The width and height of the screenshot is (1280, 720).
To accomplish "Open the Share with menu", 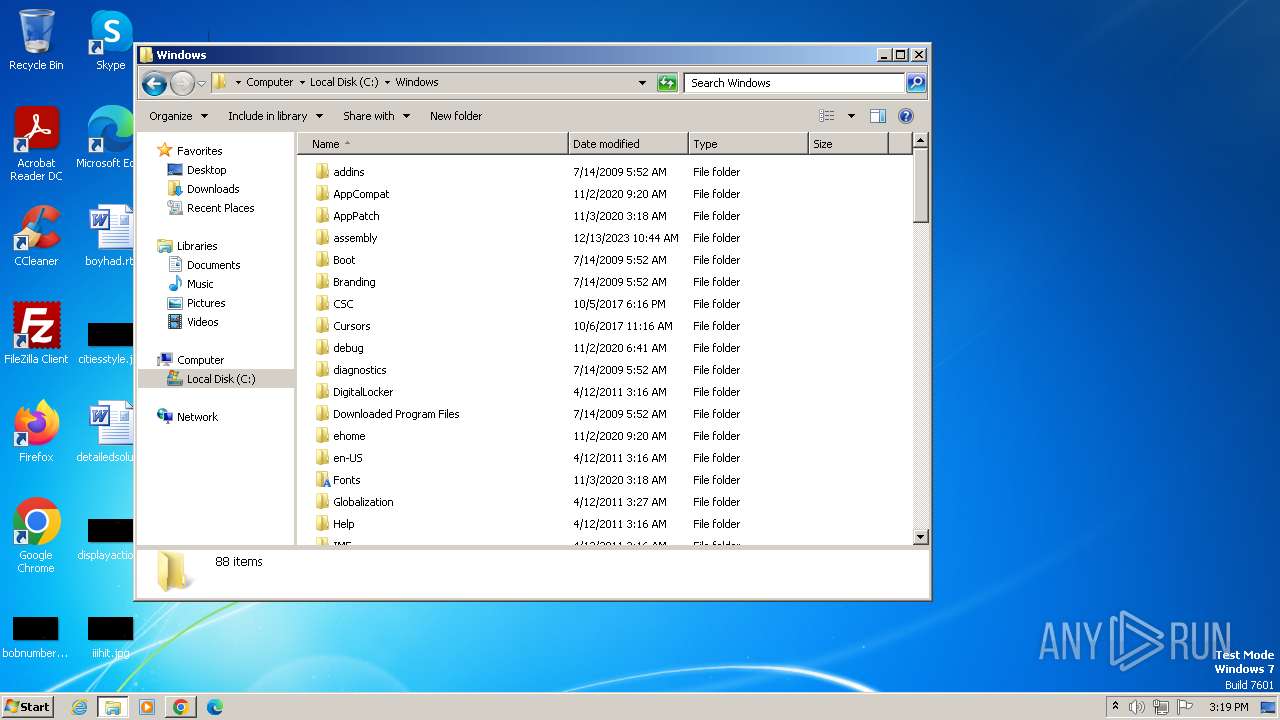I will 376,116.
